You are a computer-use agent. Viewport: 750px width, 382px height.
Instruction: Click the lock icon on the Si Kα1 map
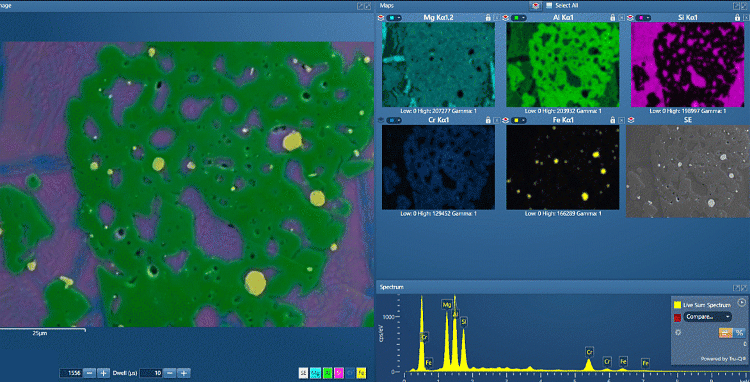click(737, 17)
